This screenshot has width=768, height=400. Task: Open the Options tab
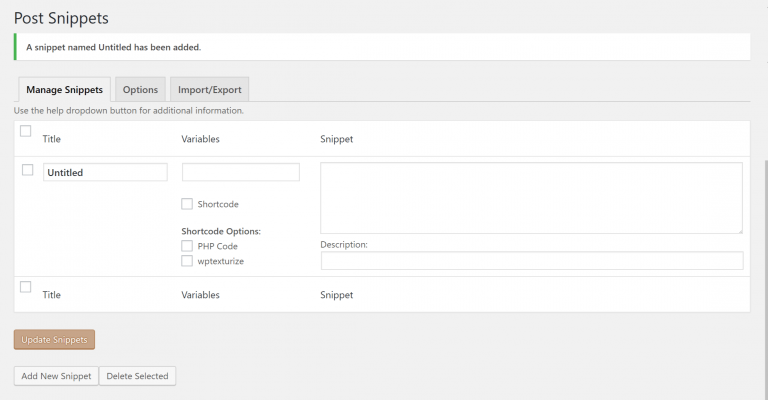pyautogui.click(x=140, y=89)
